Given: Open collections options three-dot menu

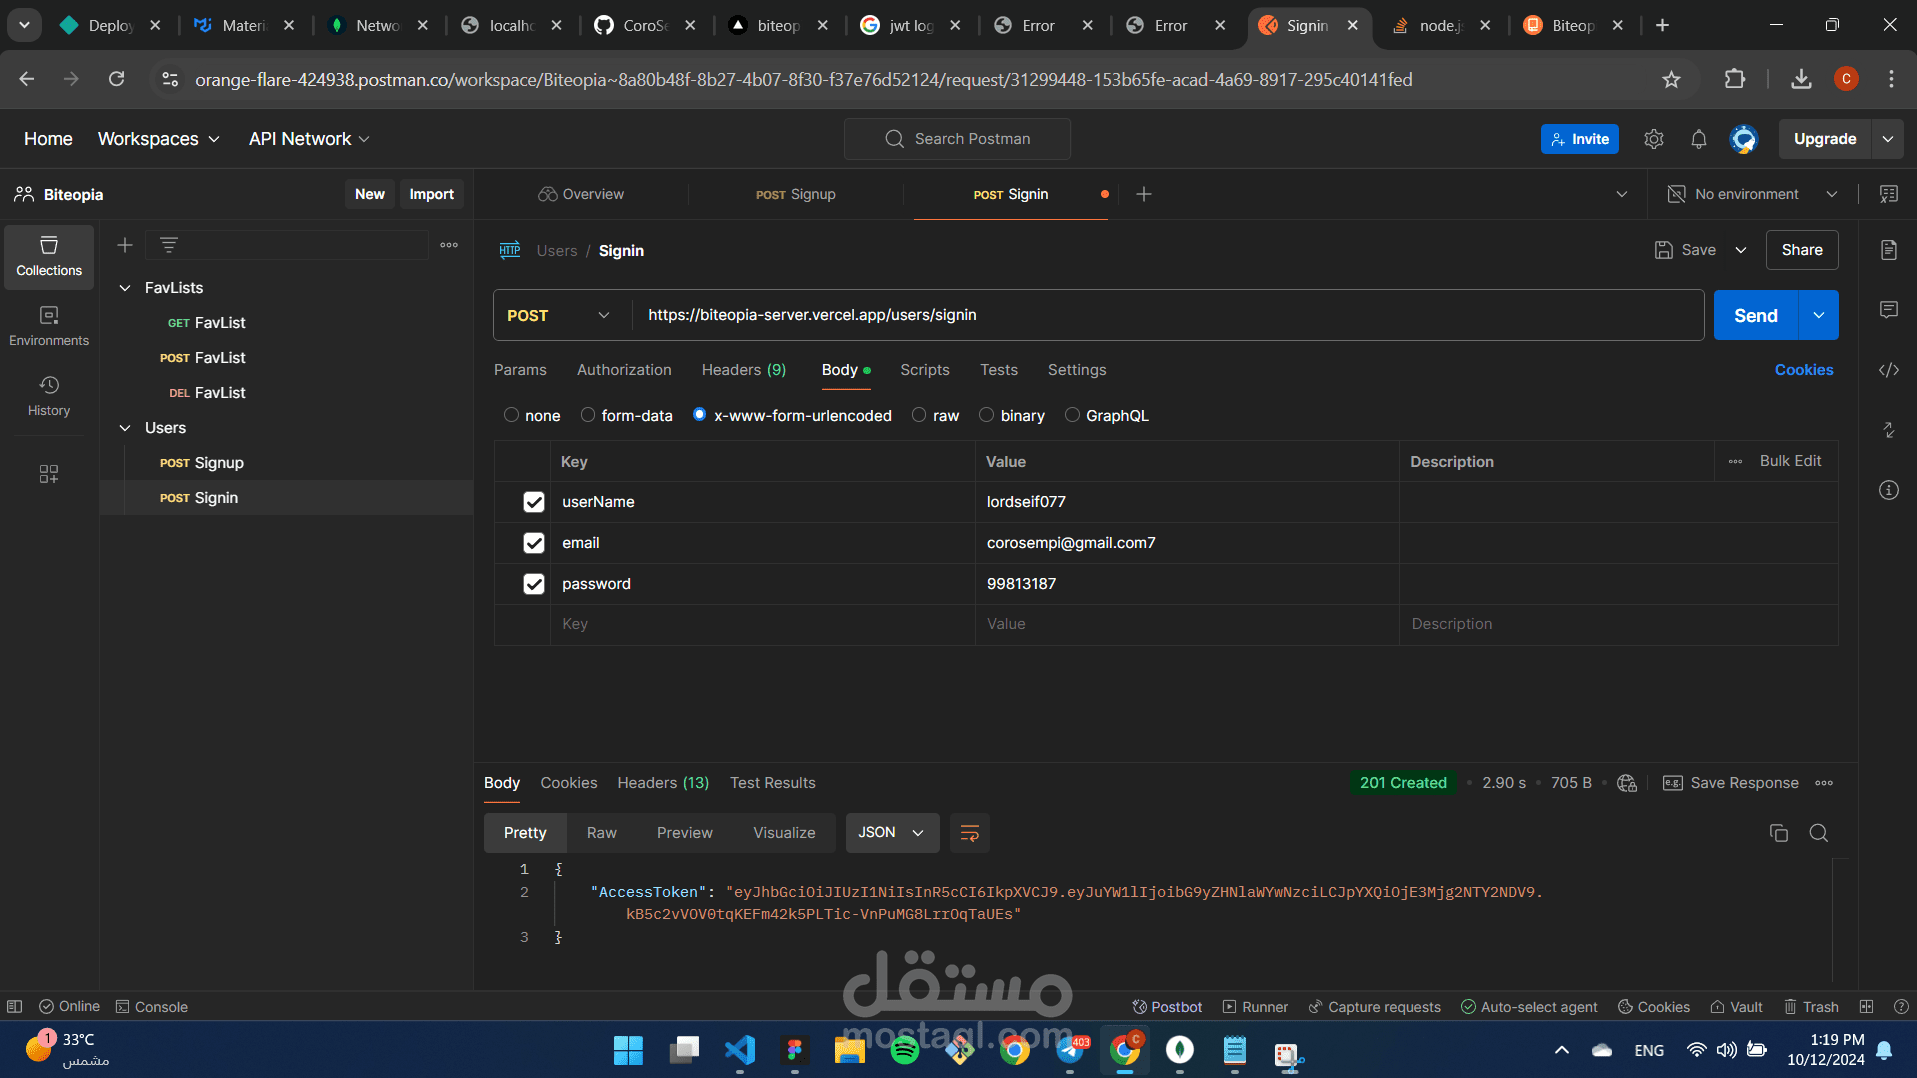Looking at the screenshot, I should tap(449, 245).
